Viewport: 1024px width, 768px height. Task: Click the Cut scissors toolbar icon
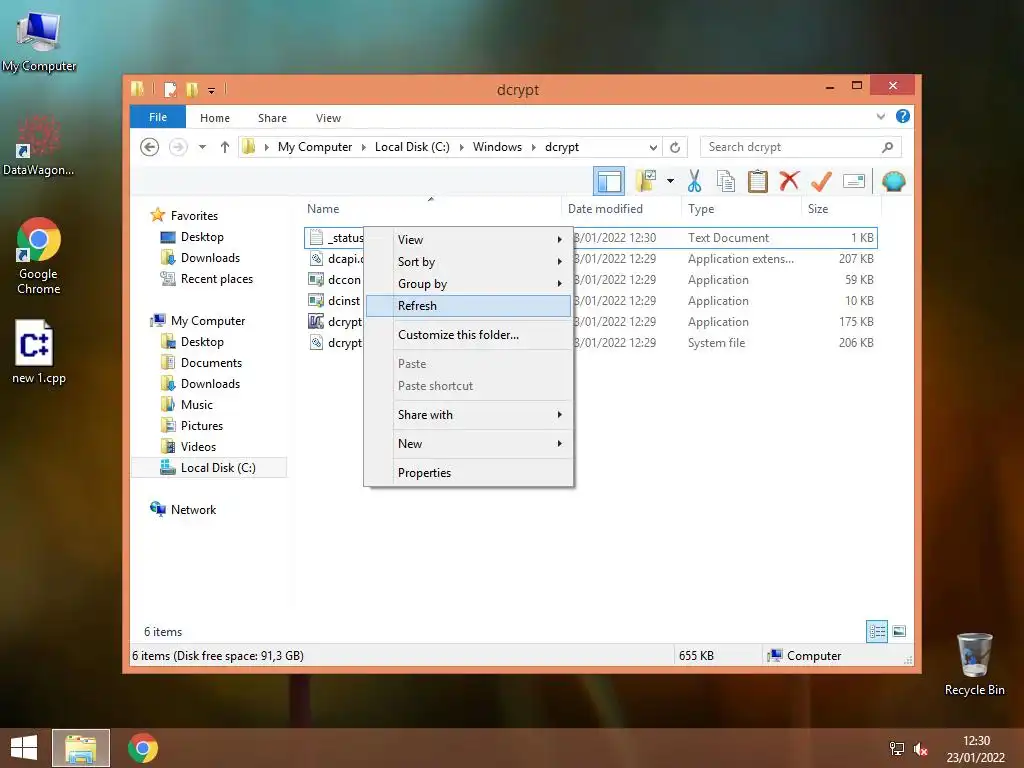coord(694,181)
